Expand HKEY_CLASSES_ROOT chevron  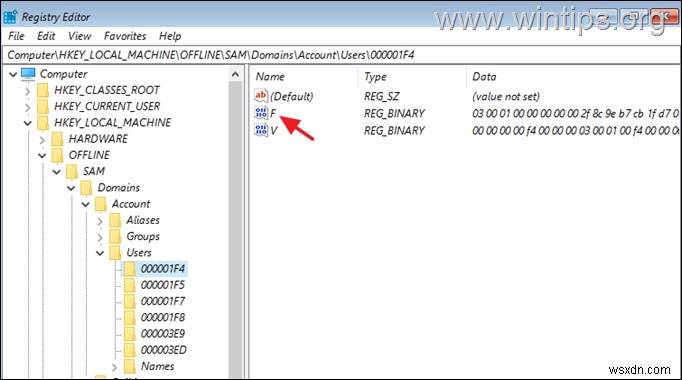(27, 91)
